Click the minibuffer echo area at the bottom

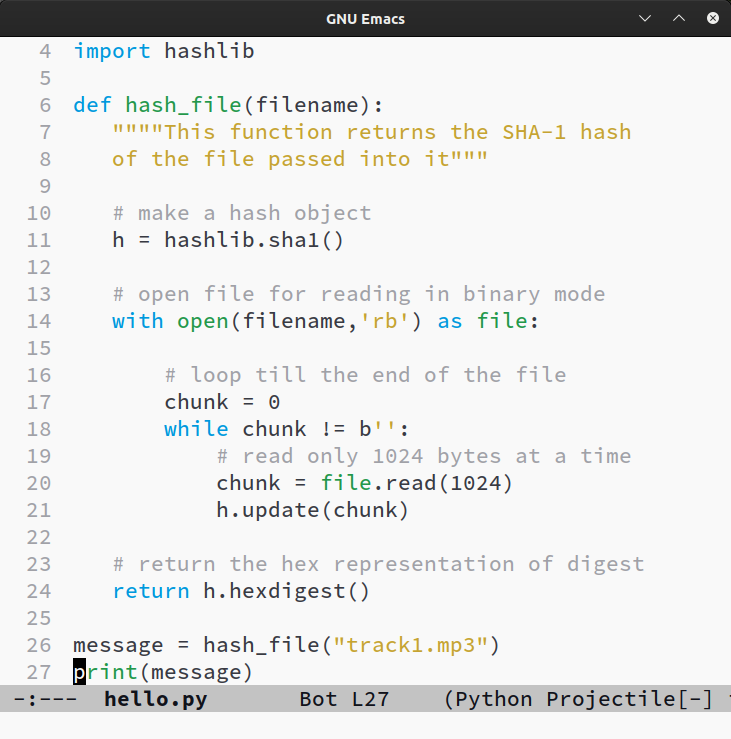tap(365, 725)
